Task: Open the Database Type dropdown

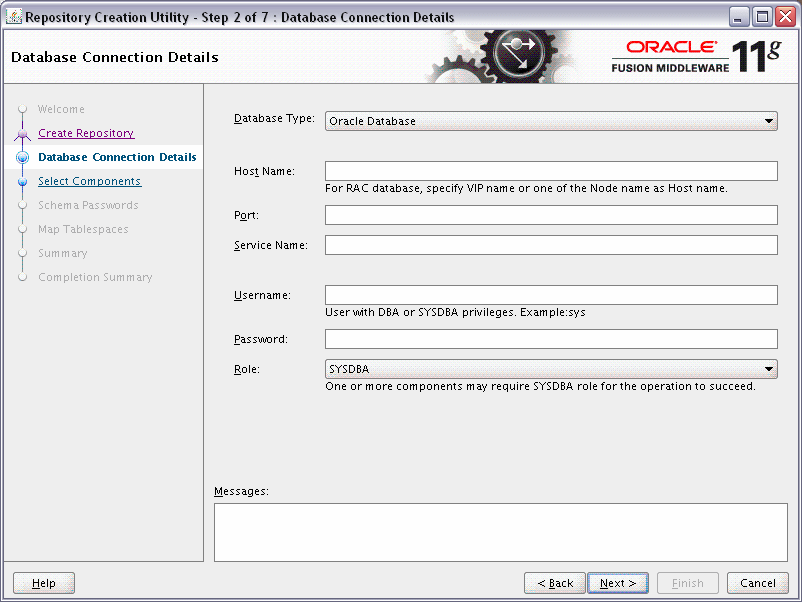Action: tap(550, 120)
